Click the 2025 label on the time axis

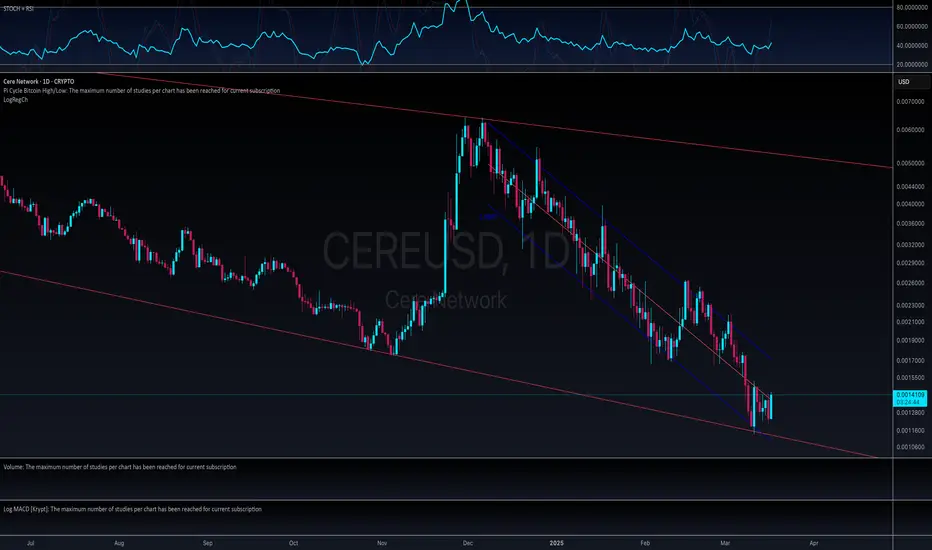point(556,543)
